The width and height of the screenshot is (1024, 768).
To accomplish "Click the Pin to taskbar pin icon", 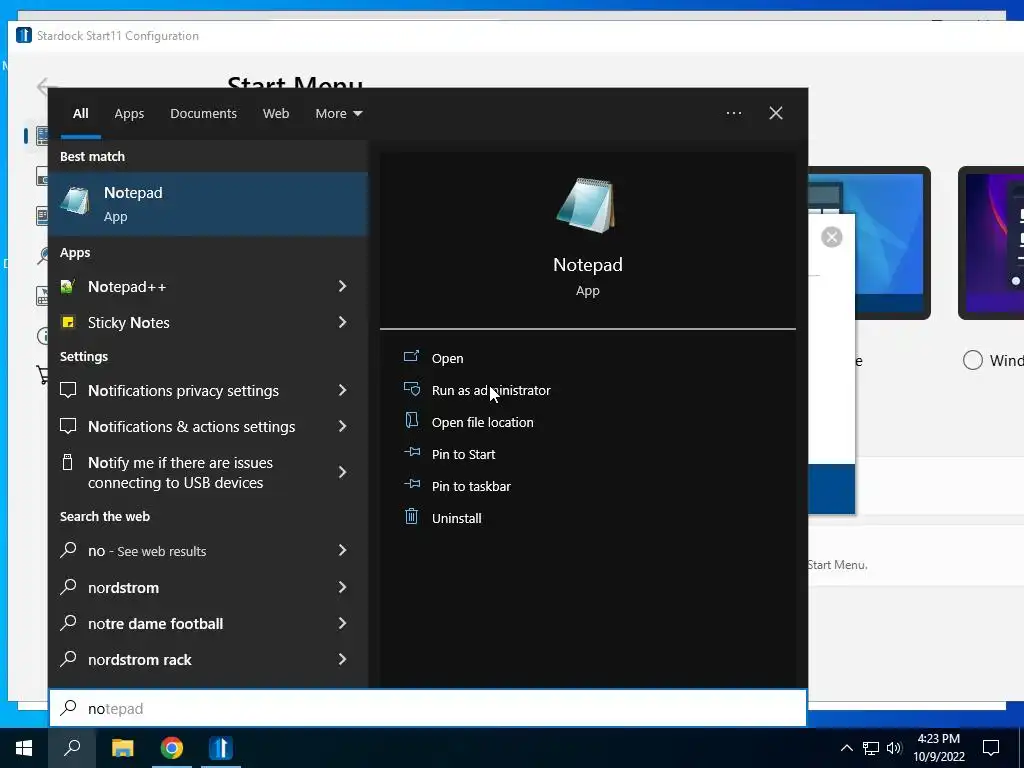I will [411, 484].
